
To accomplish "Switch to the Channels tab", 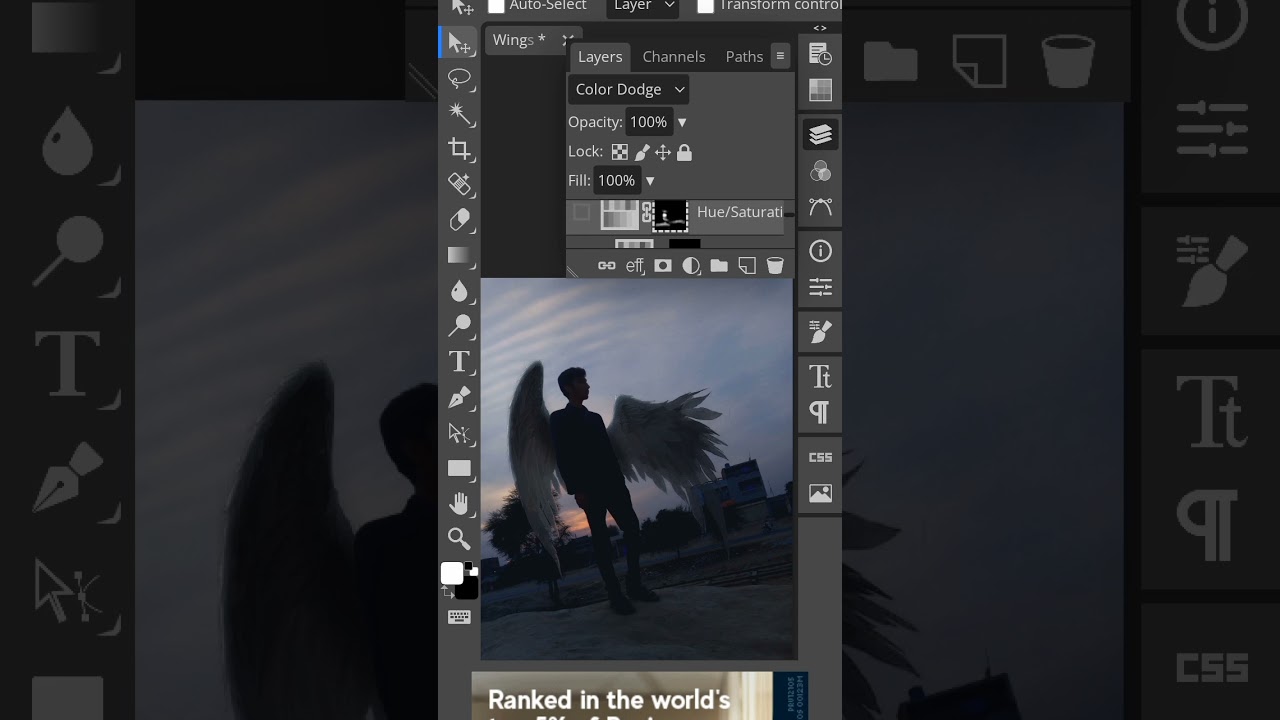I will tap(674, 57).
